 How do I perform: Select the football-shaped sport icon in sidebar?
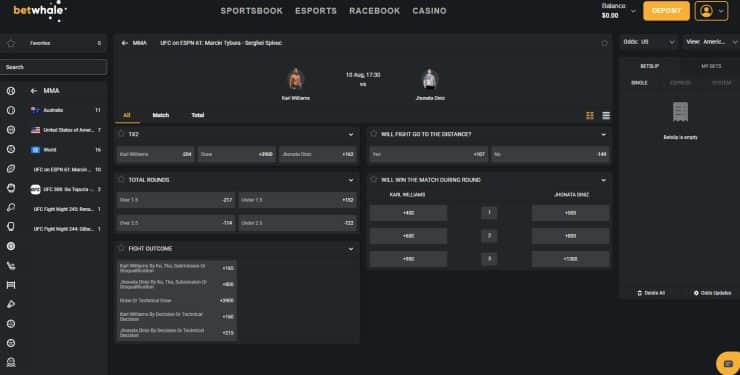tap(11, 169)
